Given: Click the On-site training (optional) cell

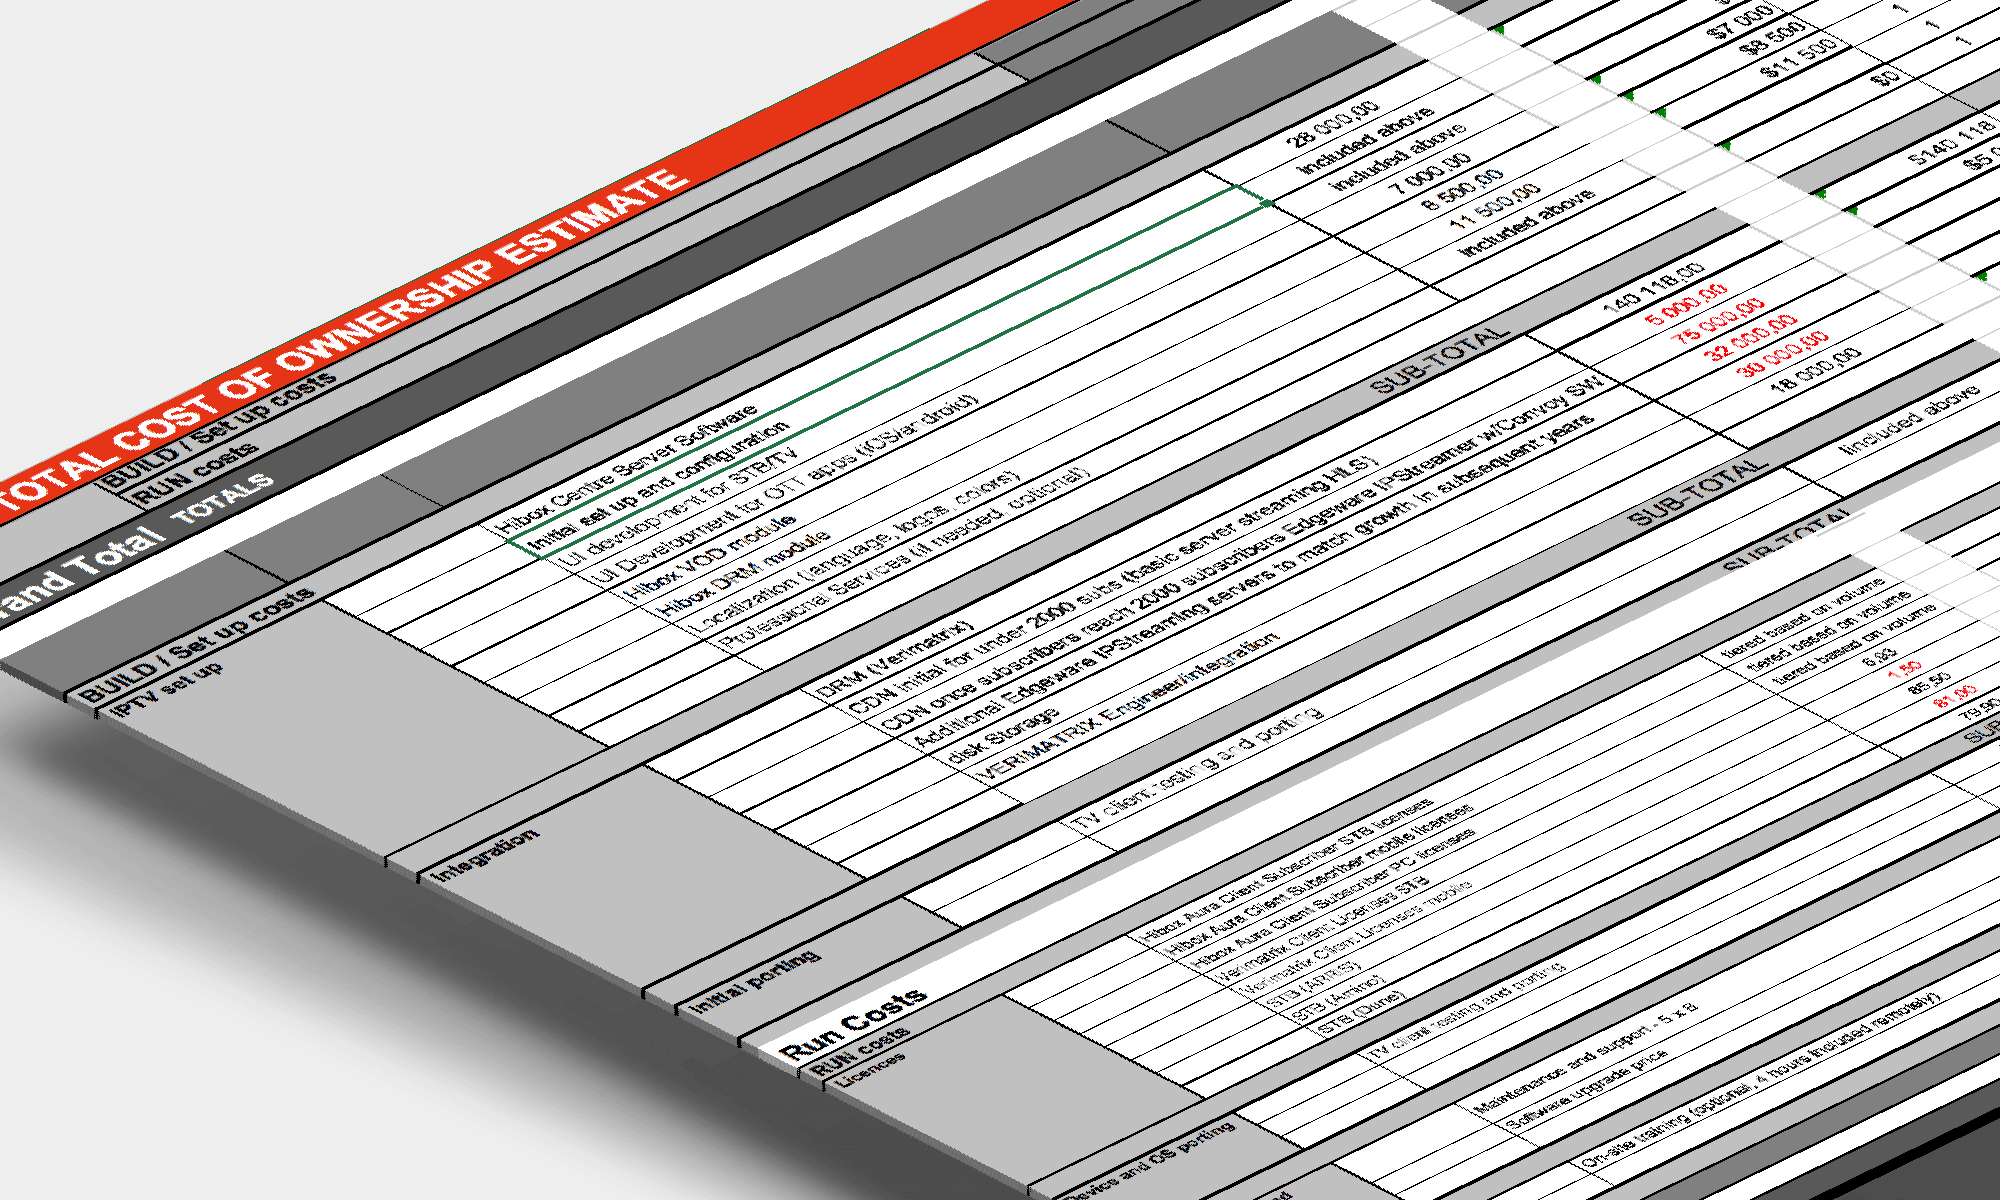Looking at the screenshot, I should tap(1762, 1081).
